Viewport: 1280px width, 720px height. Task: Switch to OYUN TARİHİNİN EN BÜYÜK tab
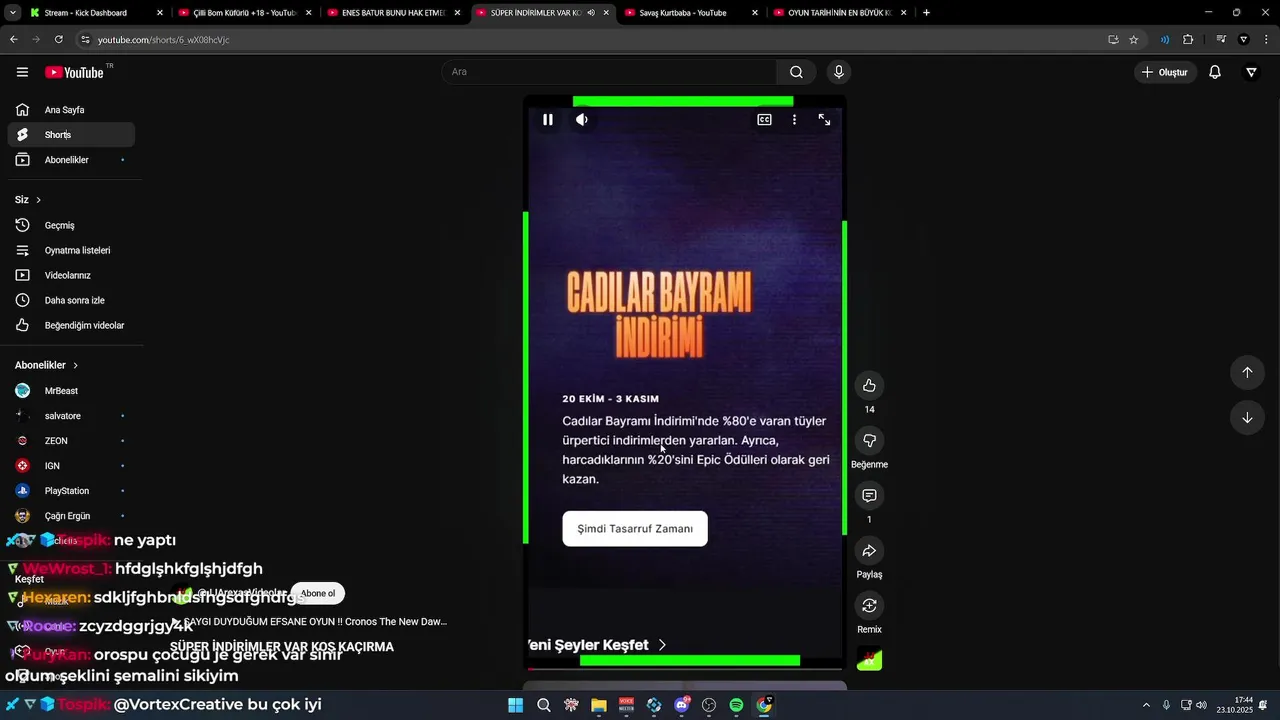coord(841,13)
